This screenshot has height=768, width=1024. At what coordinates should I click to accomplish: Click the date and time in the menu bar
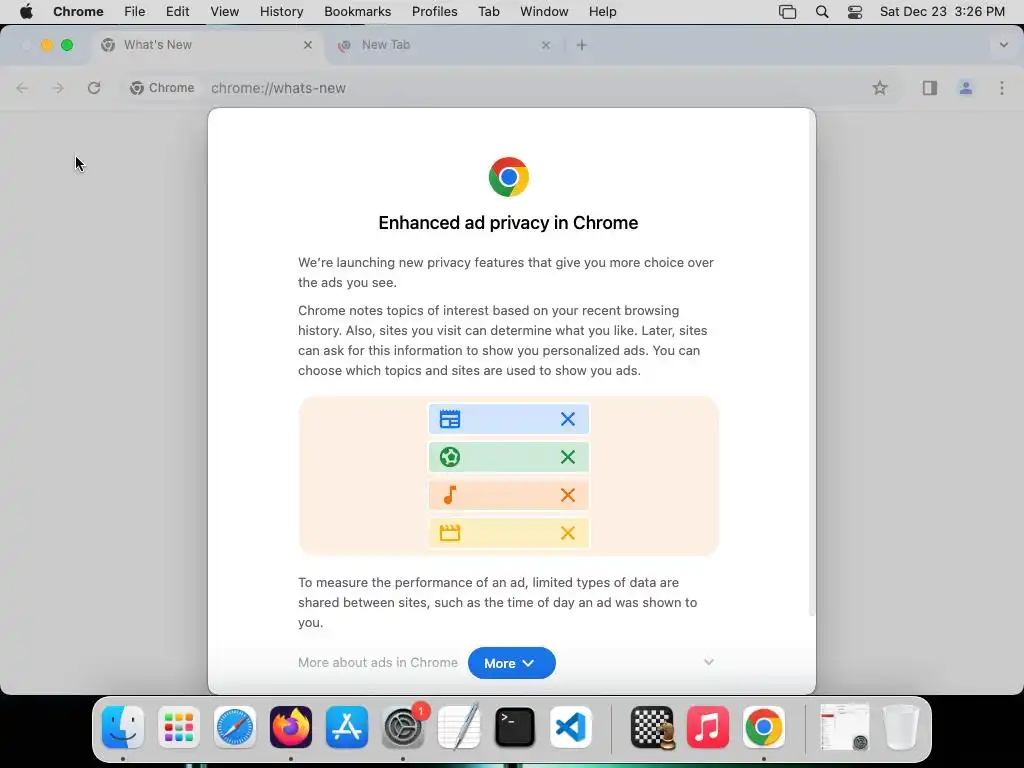(942, 12)
